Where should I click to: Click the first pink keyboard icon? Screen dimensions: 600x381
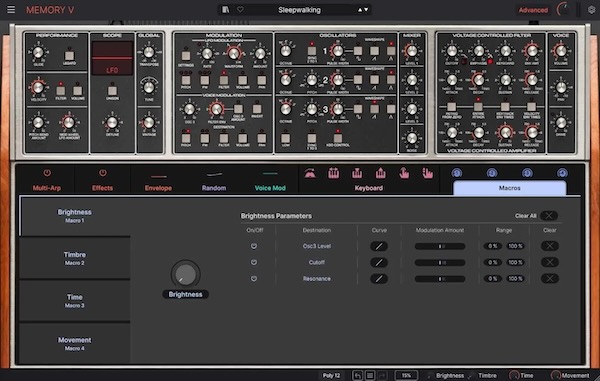click(x=310, y=174)
